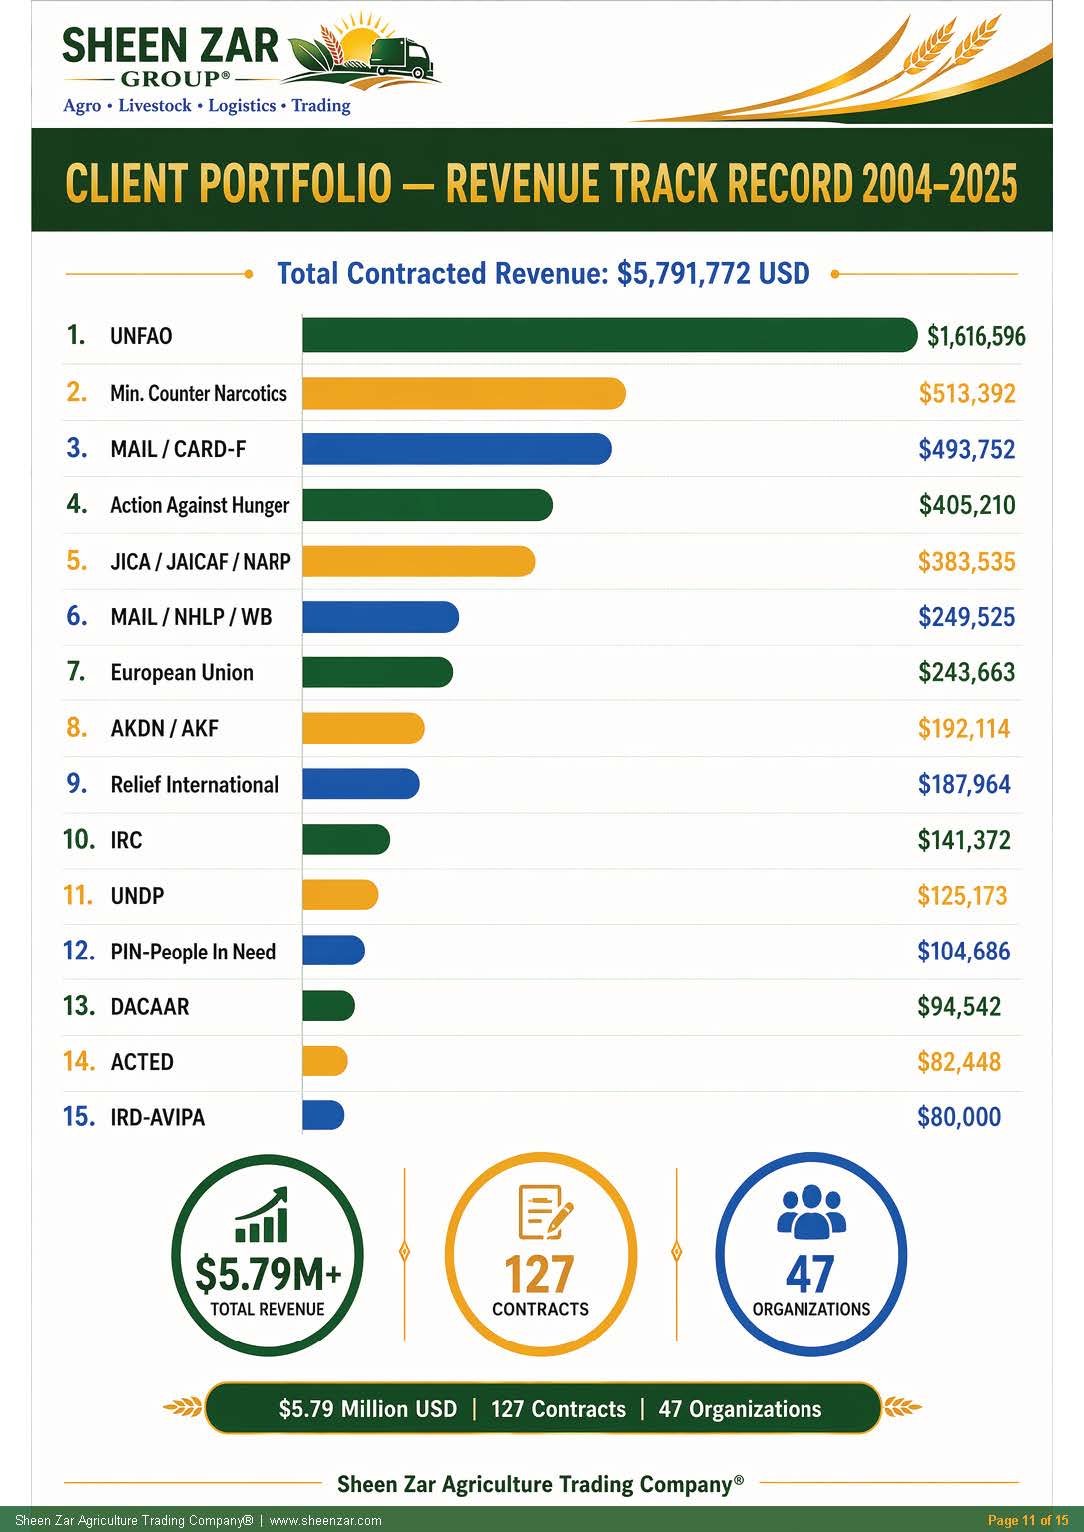Click the 47 Organizations circle

[x=811, y=1256]
